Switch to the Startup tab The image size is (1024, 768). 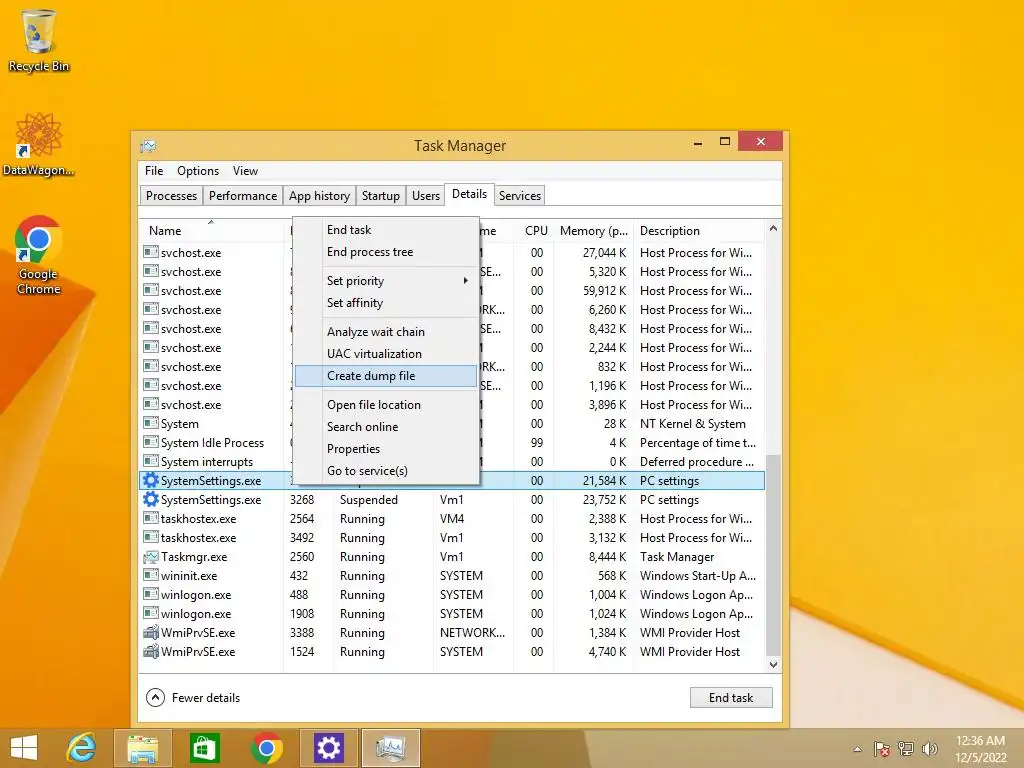click(381, 196)
